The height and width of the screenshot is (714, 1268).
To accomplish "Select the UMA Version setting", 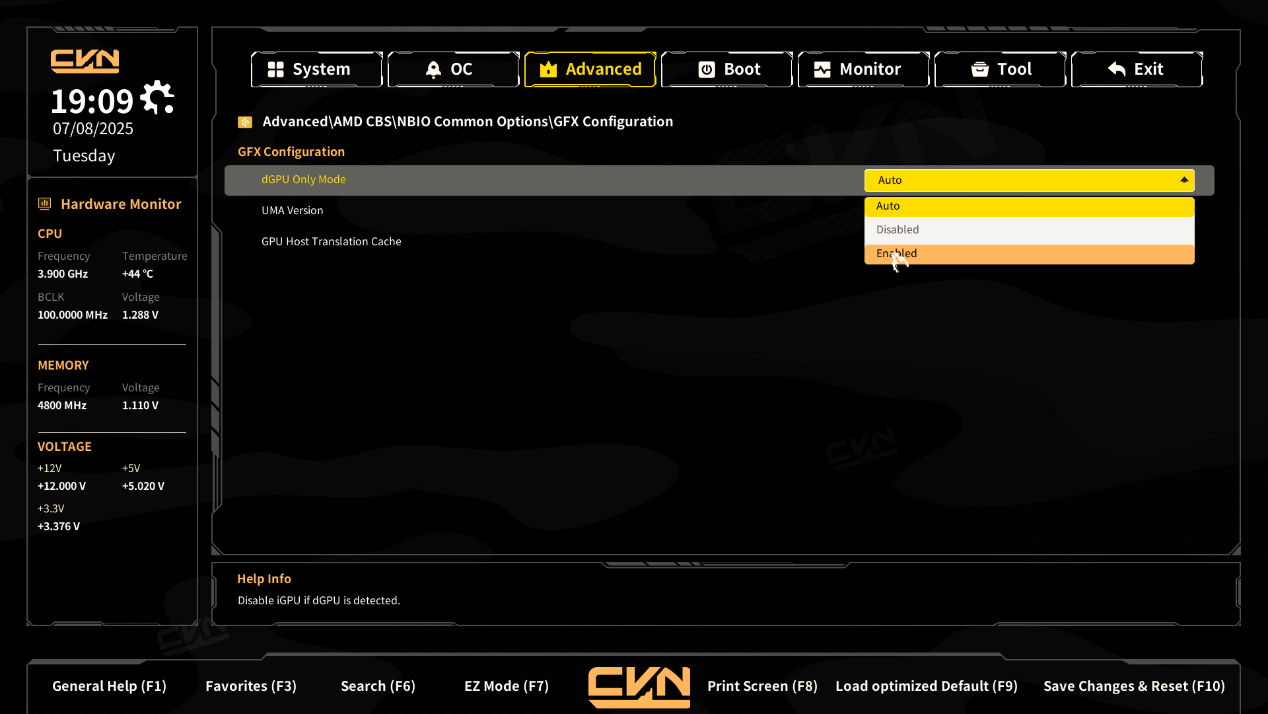I will 292,211.
